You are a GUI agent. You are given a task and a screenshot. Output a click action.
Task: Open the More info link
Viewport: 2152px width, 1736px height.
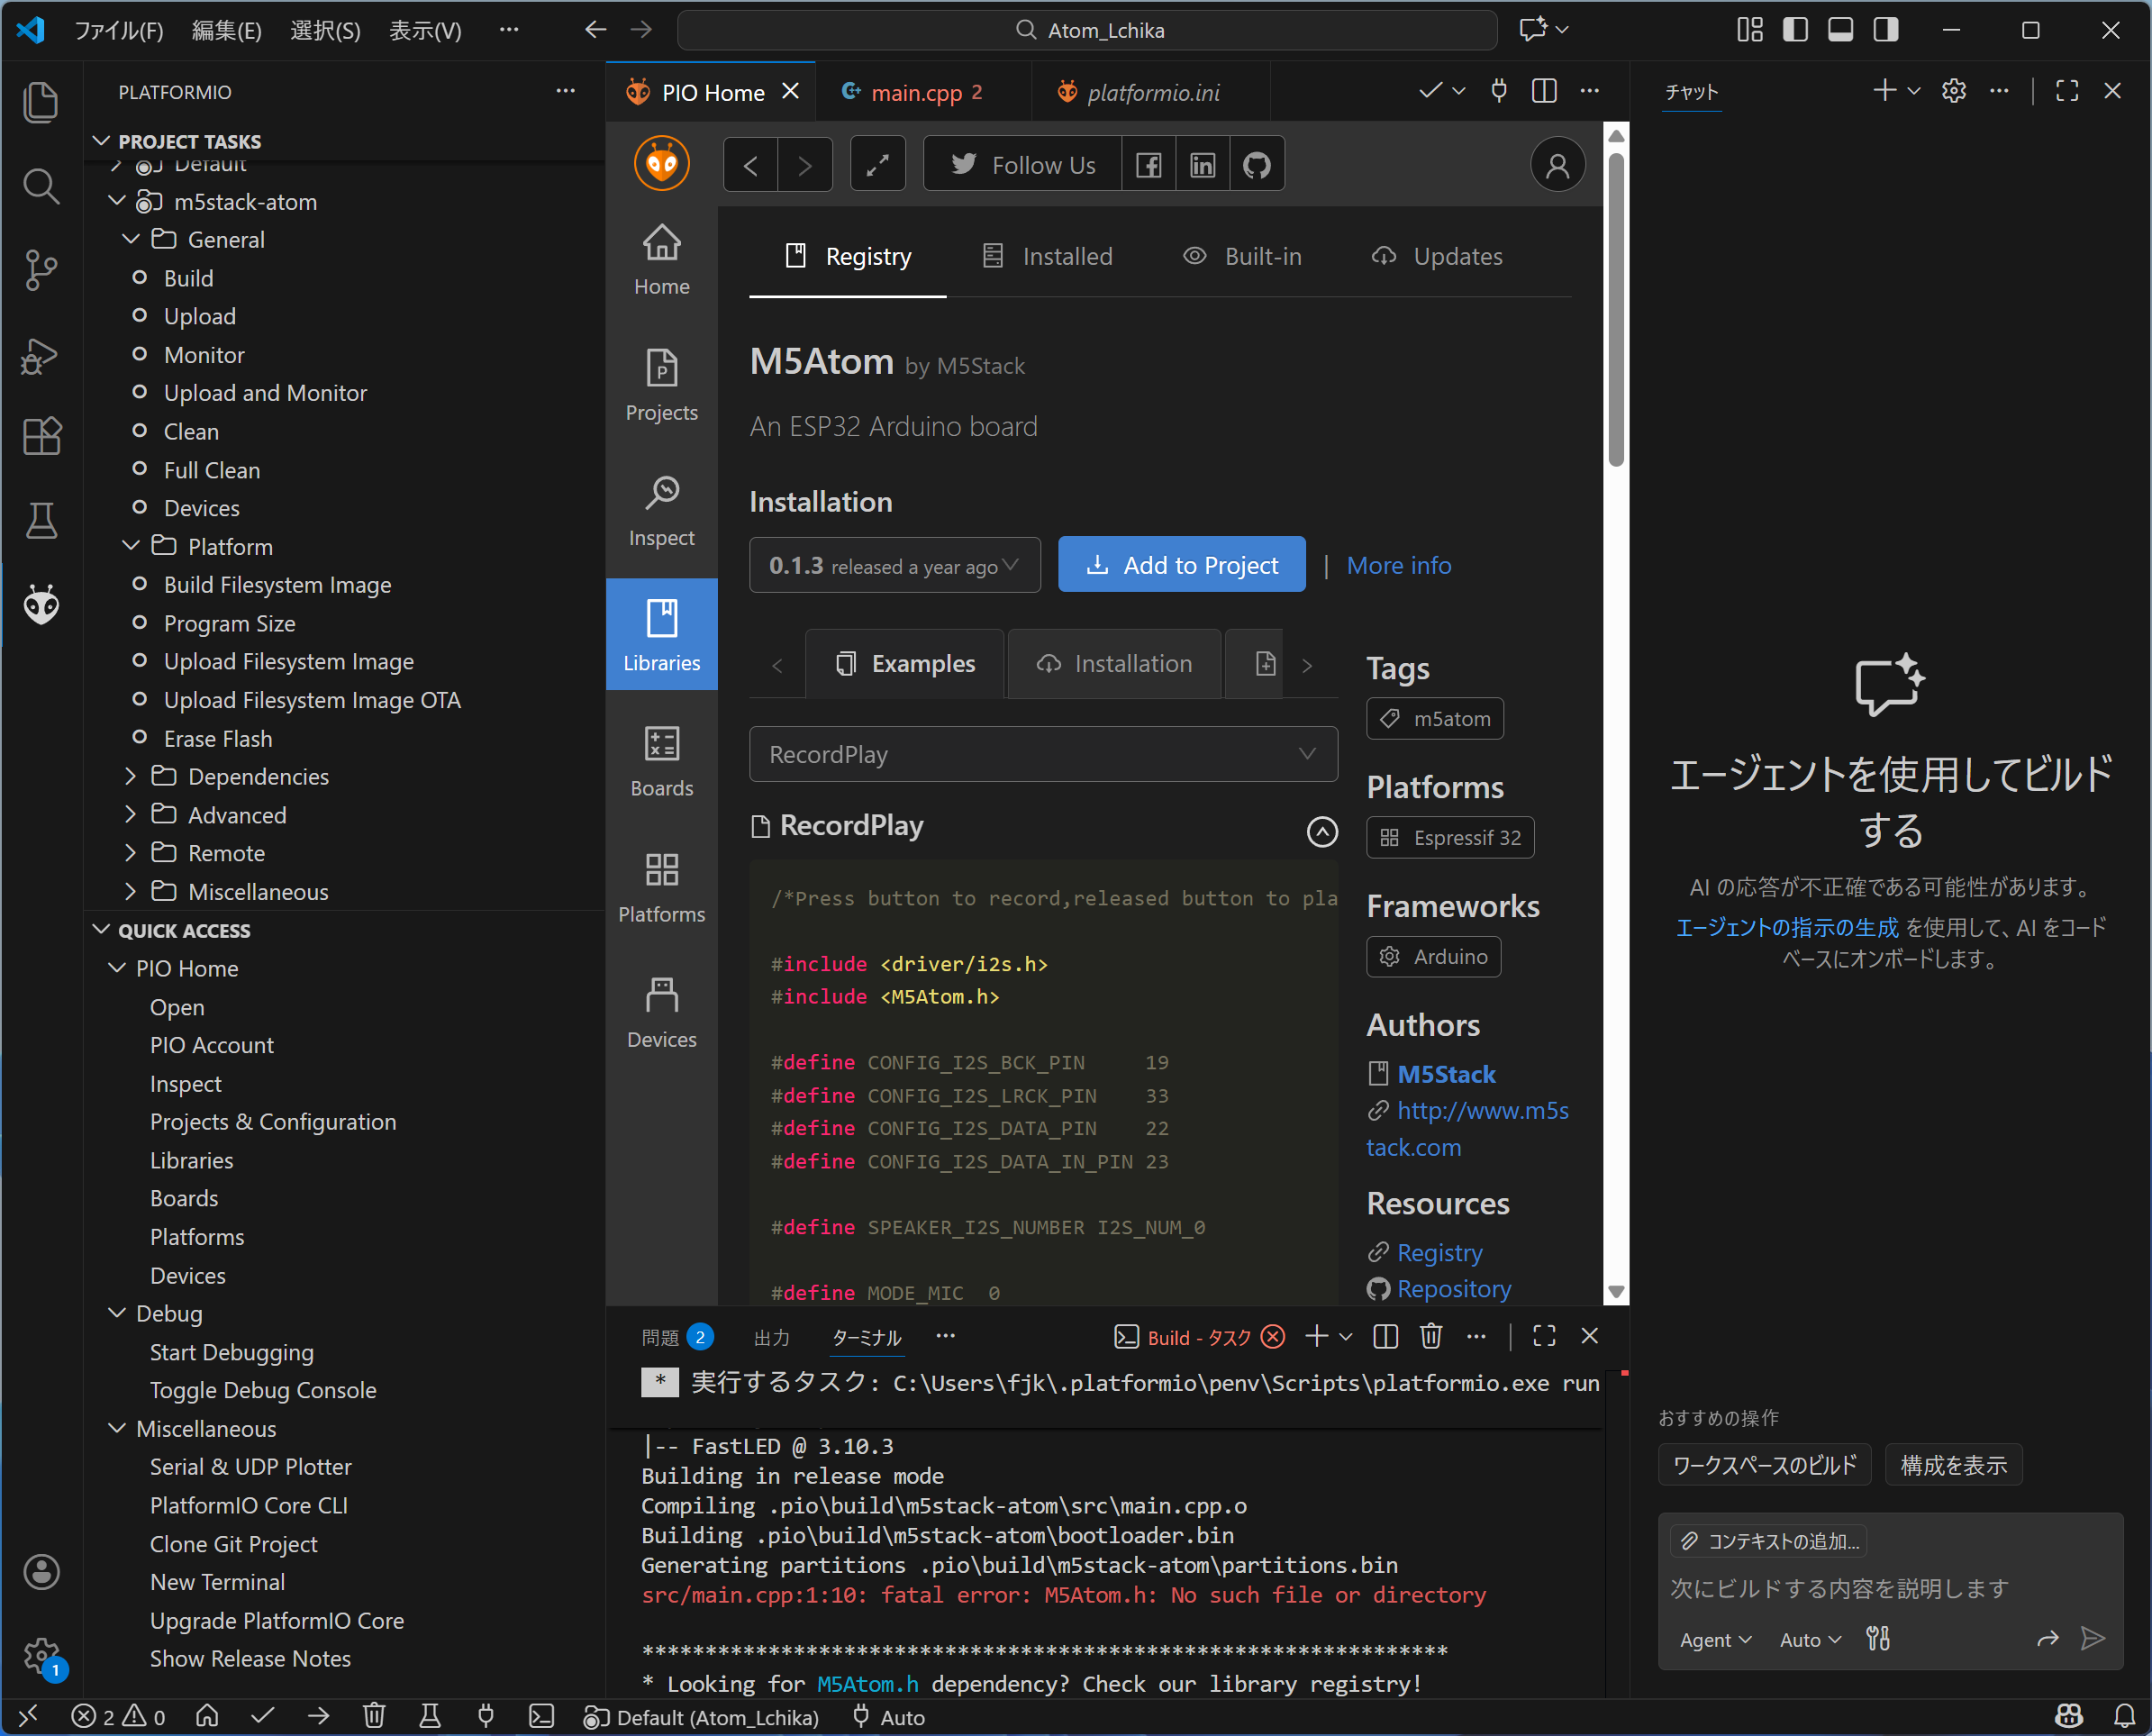click(x=1398, y=565)
